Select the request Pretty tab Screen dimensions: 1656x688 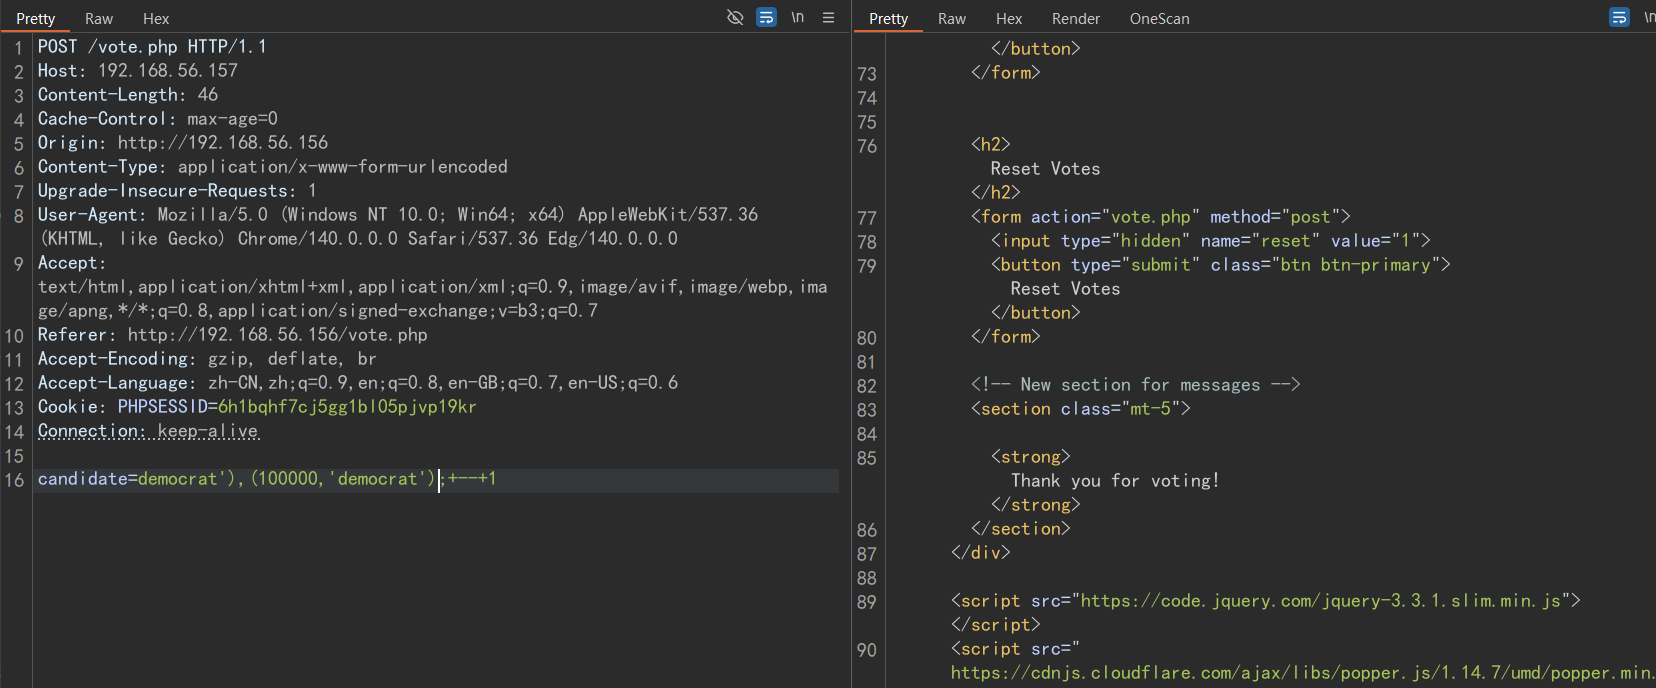[36, 19]
